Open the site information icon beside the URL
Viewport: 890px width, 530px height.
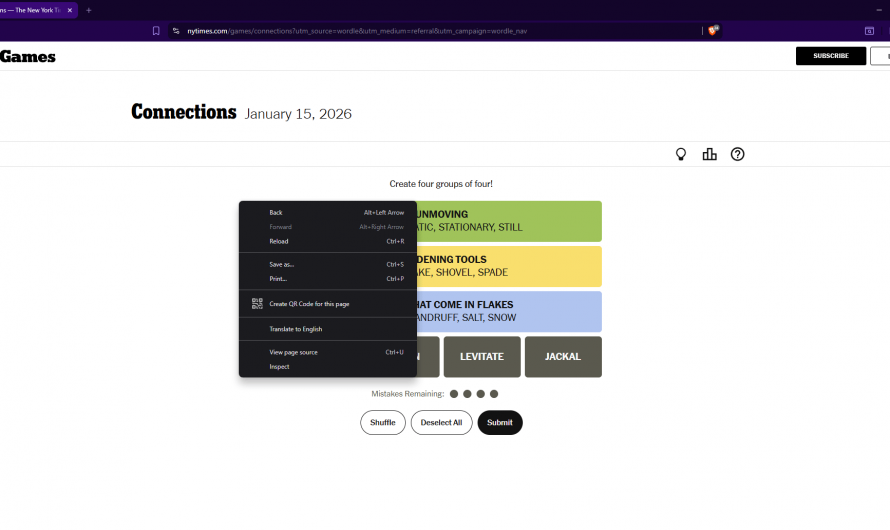176,31
